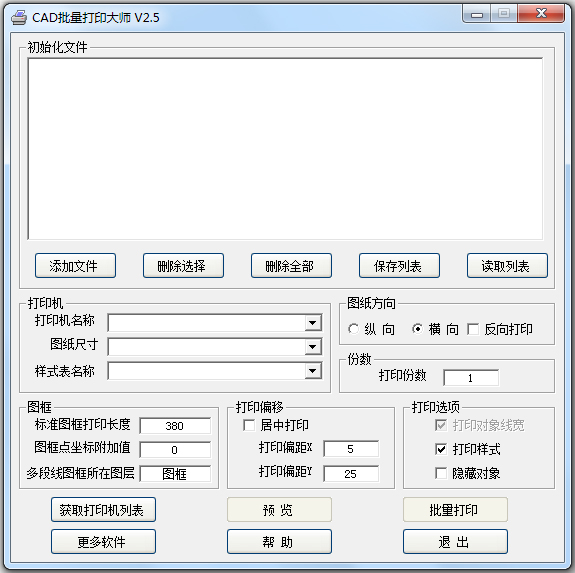Image resolution: width=575 pixels, height=573 pixels.
Task: Toggle the 打印样式 checkbox
Action: click(x=441, y=449)
